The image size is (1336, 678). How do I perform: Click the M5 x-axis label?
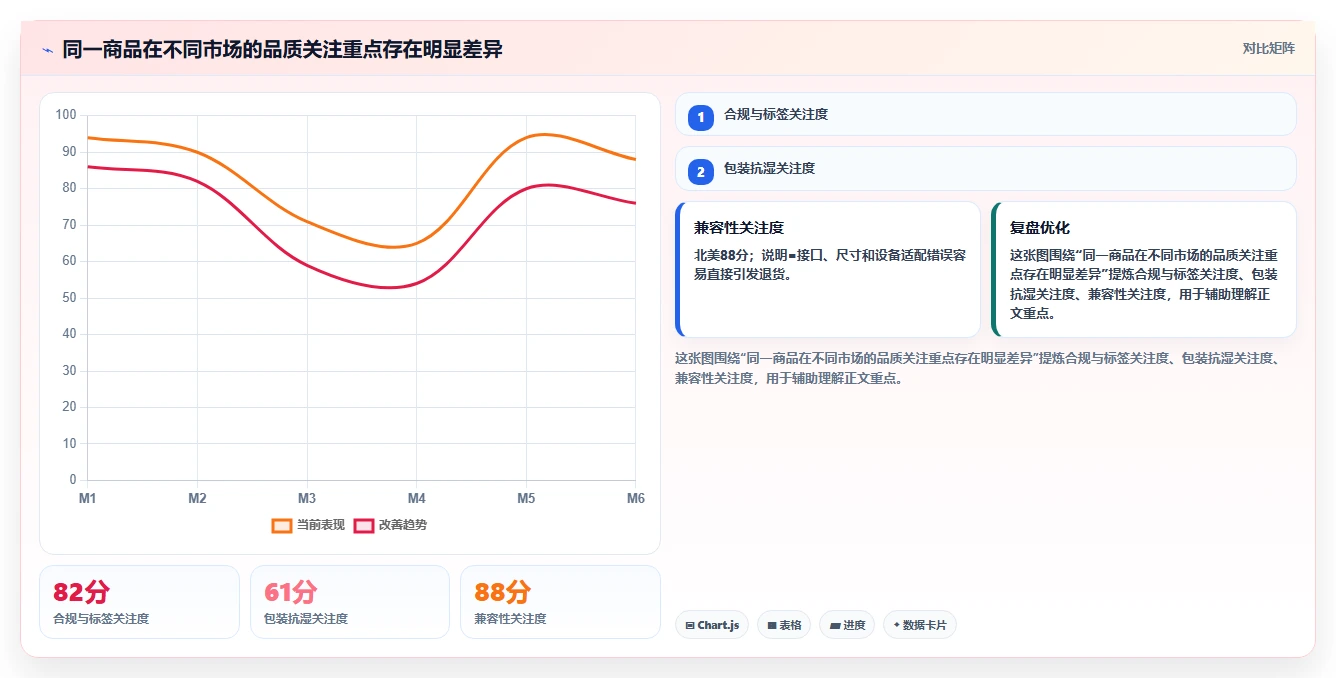coord(526,498)
